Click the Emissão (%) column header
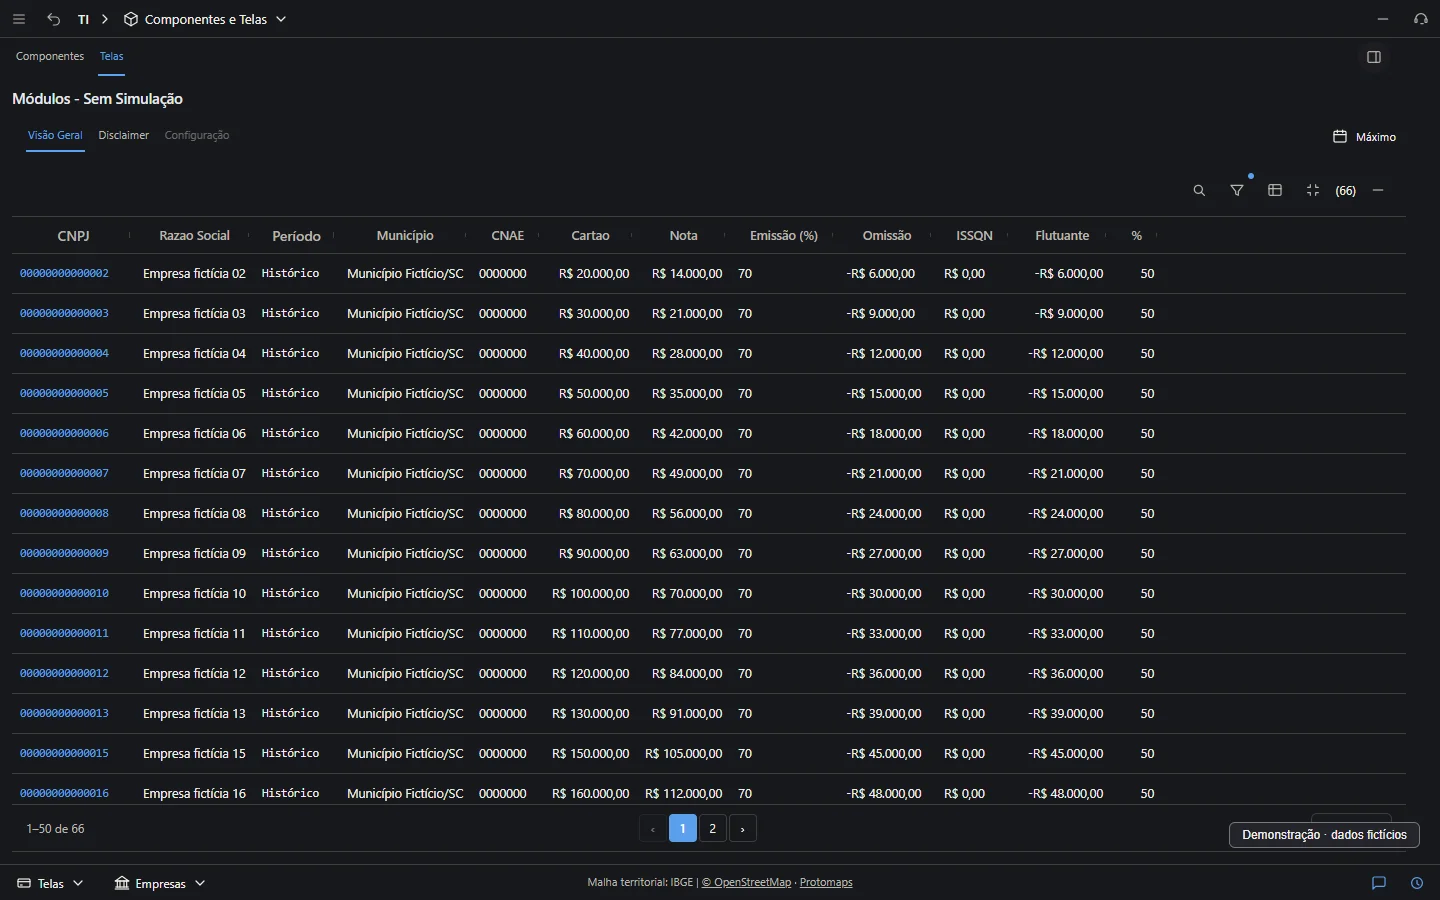1440x900 pixels. coord(784,235)
